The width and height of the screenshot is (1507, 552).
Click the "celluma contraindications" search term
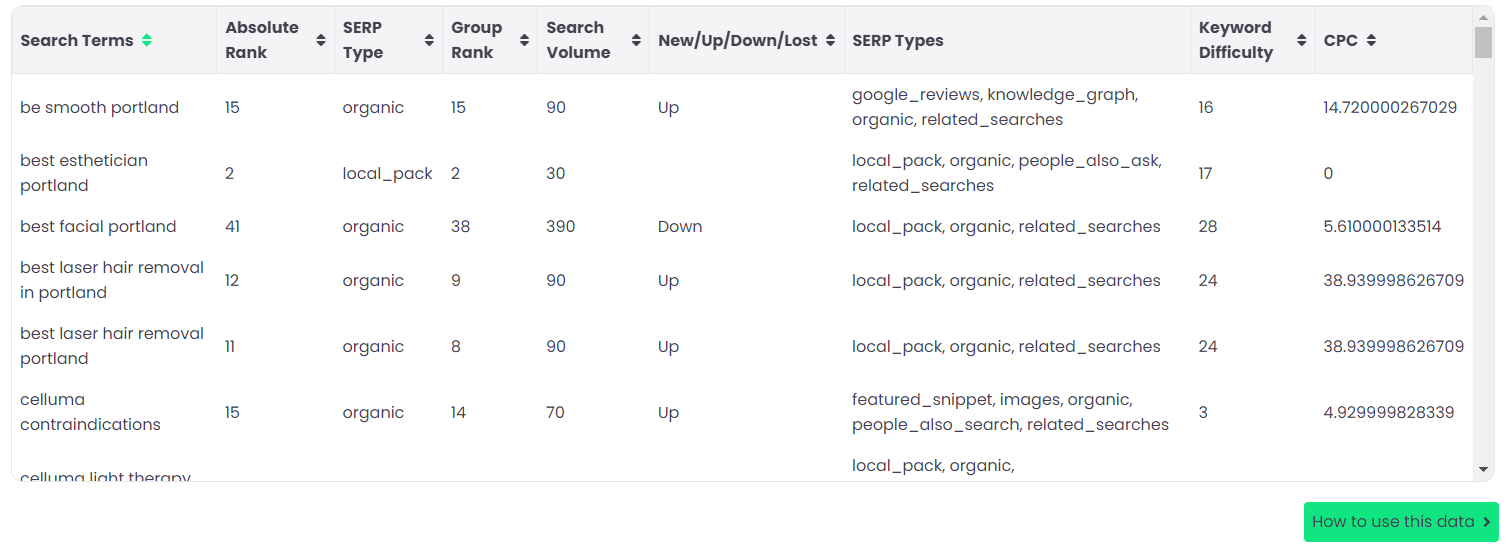coord(90,412)
